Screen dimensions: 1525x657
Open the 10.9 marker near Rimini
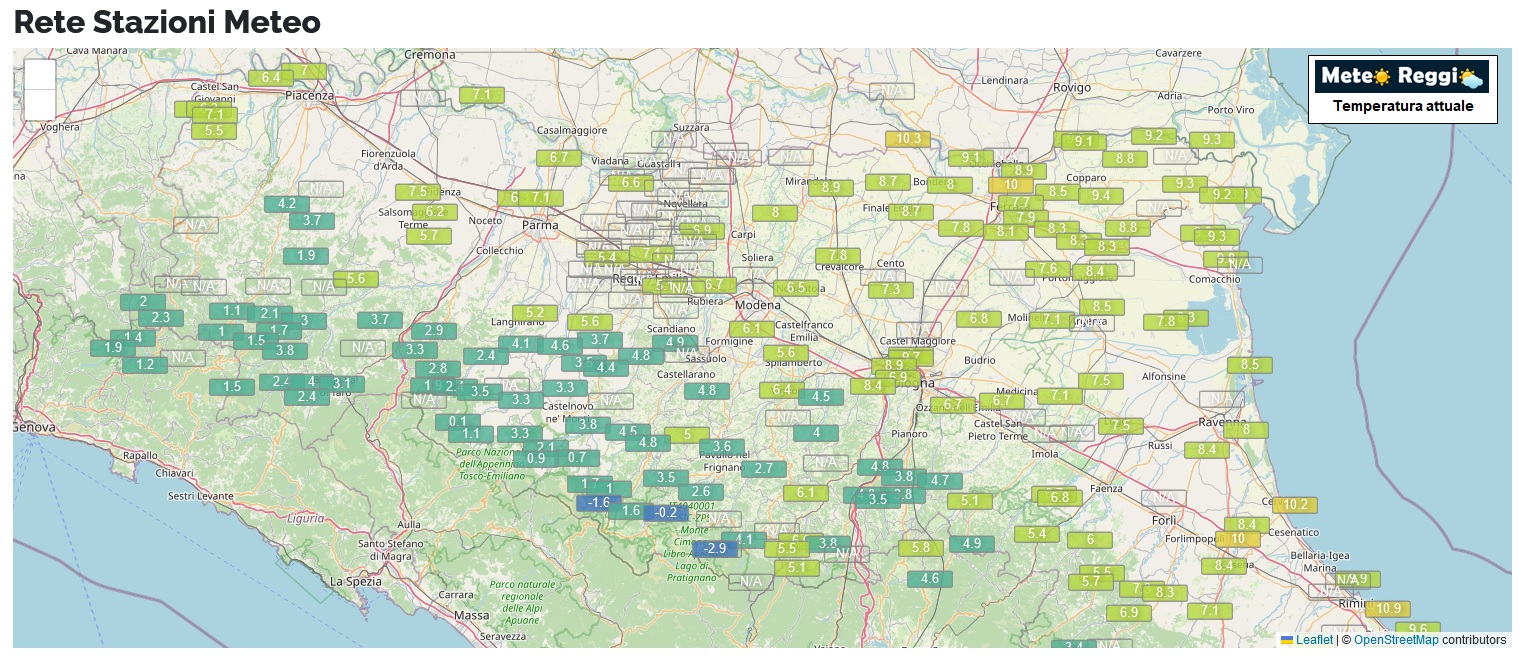pyautogui.click(x=1388, y=608)
